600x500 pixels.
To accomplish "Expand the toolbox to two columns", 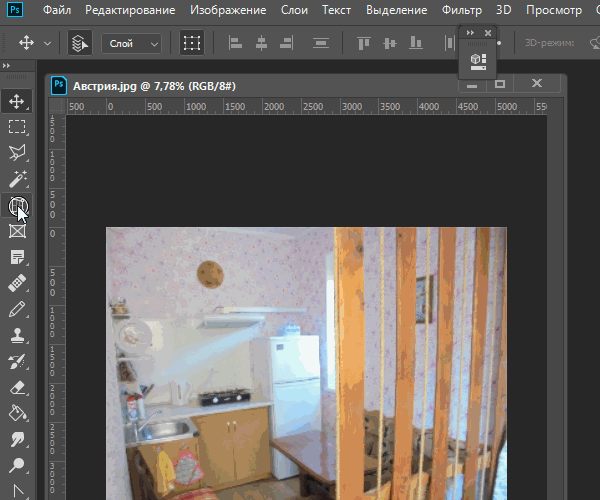I will [6, 66].
